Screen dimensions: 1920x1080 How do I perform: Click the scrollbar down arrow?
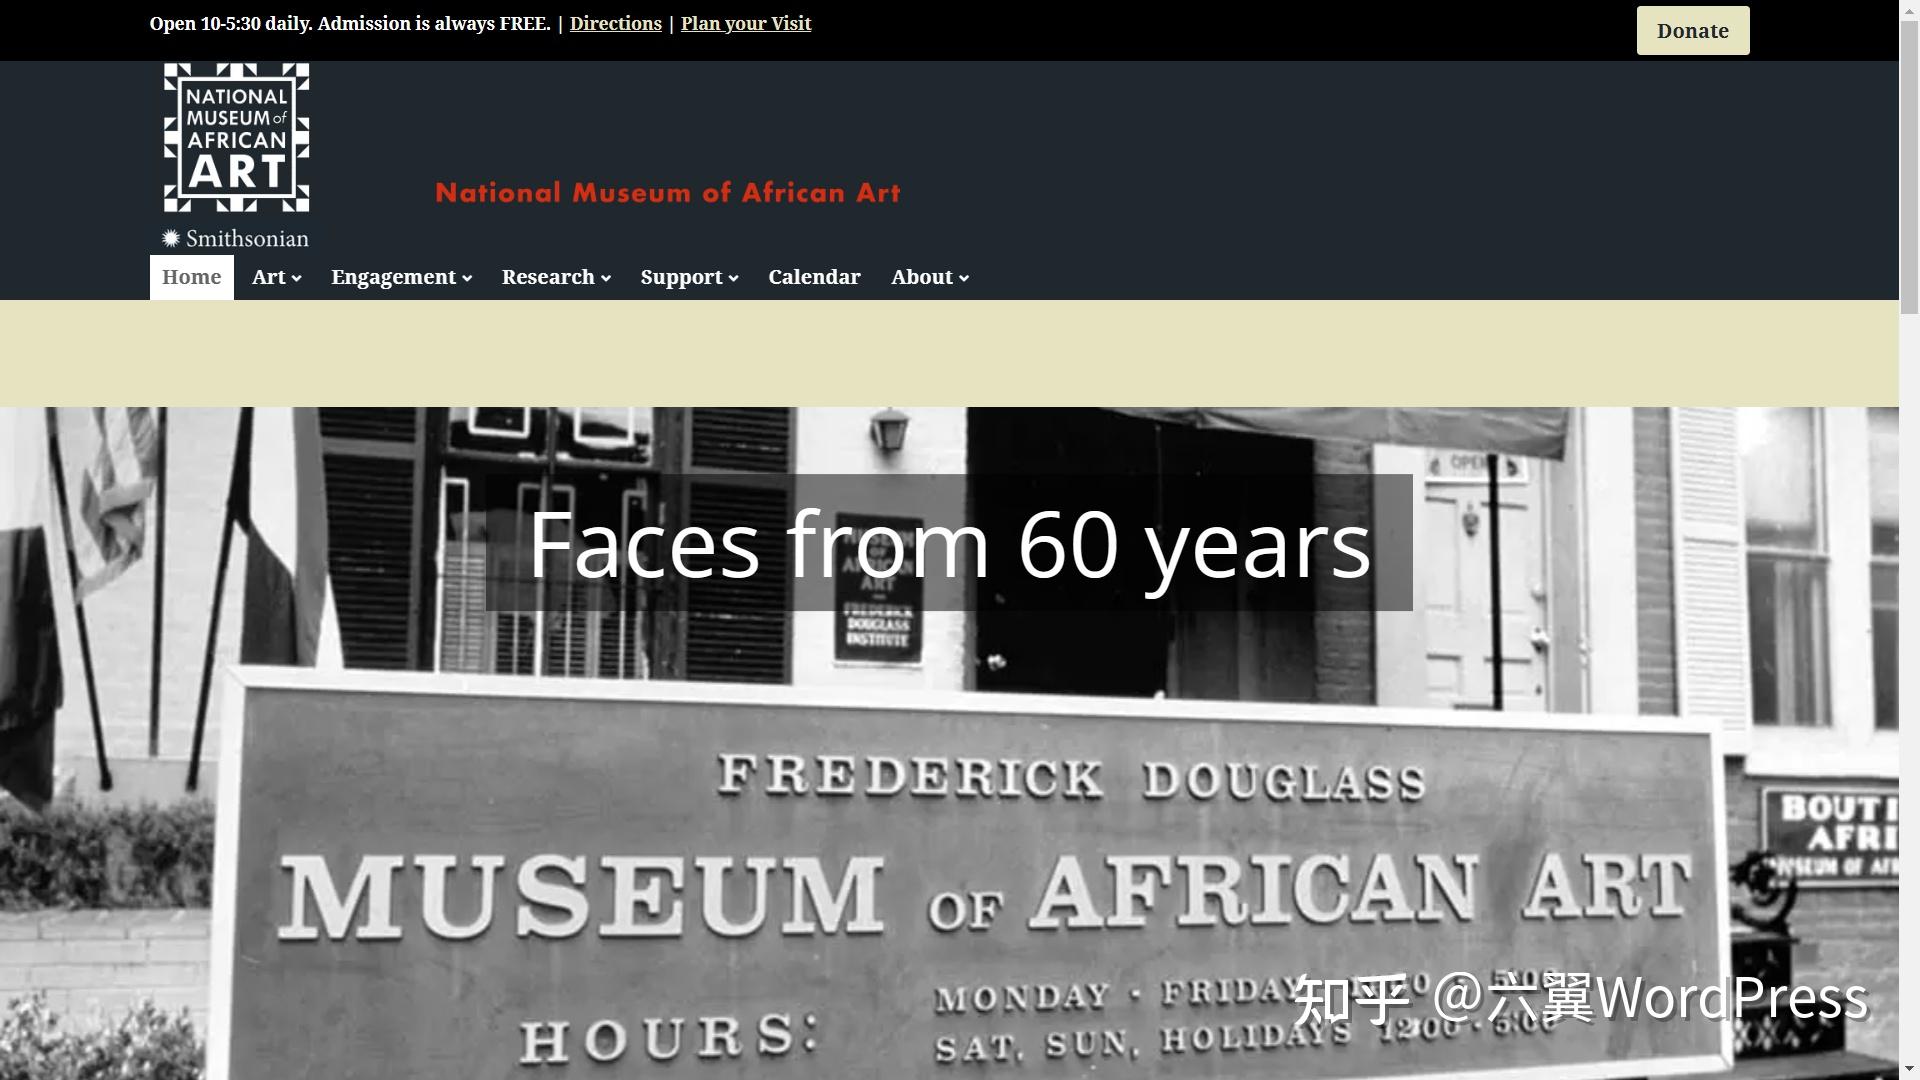[1909, 1071]
